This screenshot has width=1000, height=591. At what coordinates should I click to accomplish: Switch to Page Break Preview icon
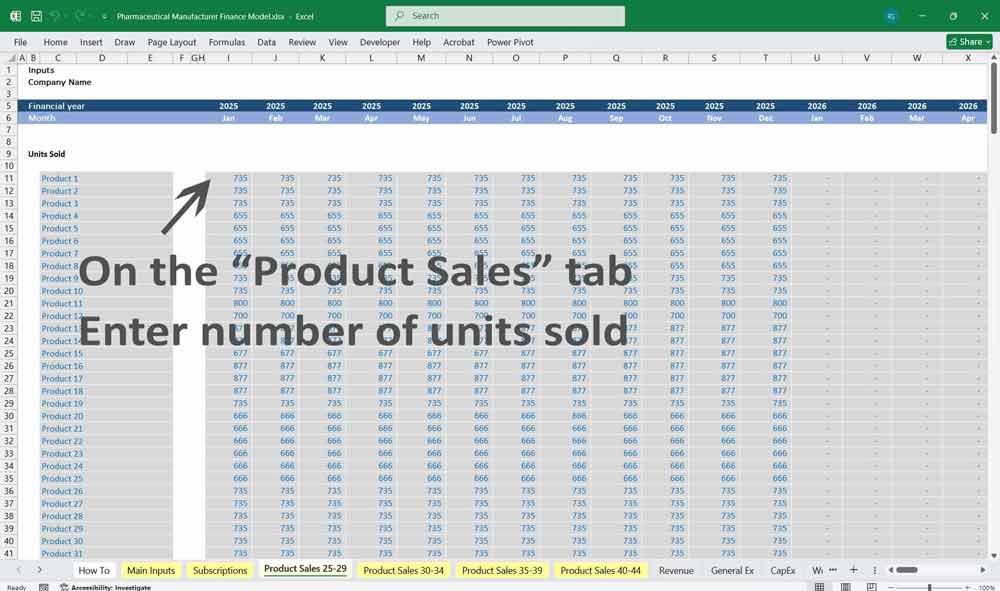(x=871, y=587)
